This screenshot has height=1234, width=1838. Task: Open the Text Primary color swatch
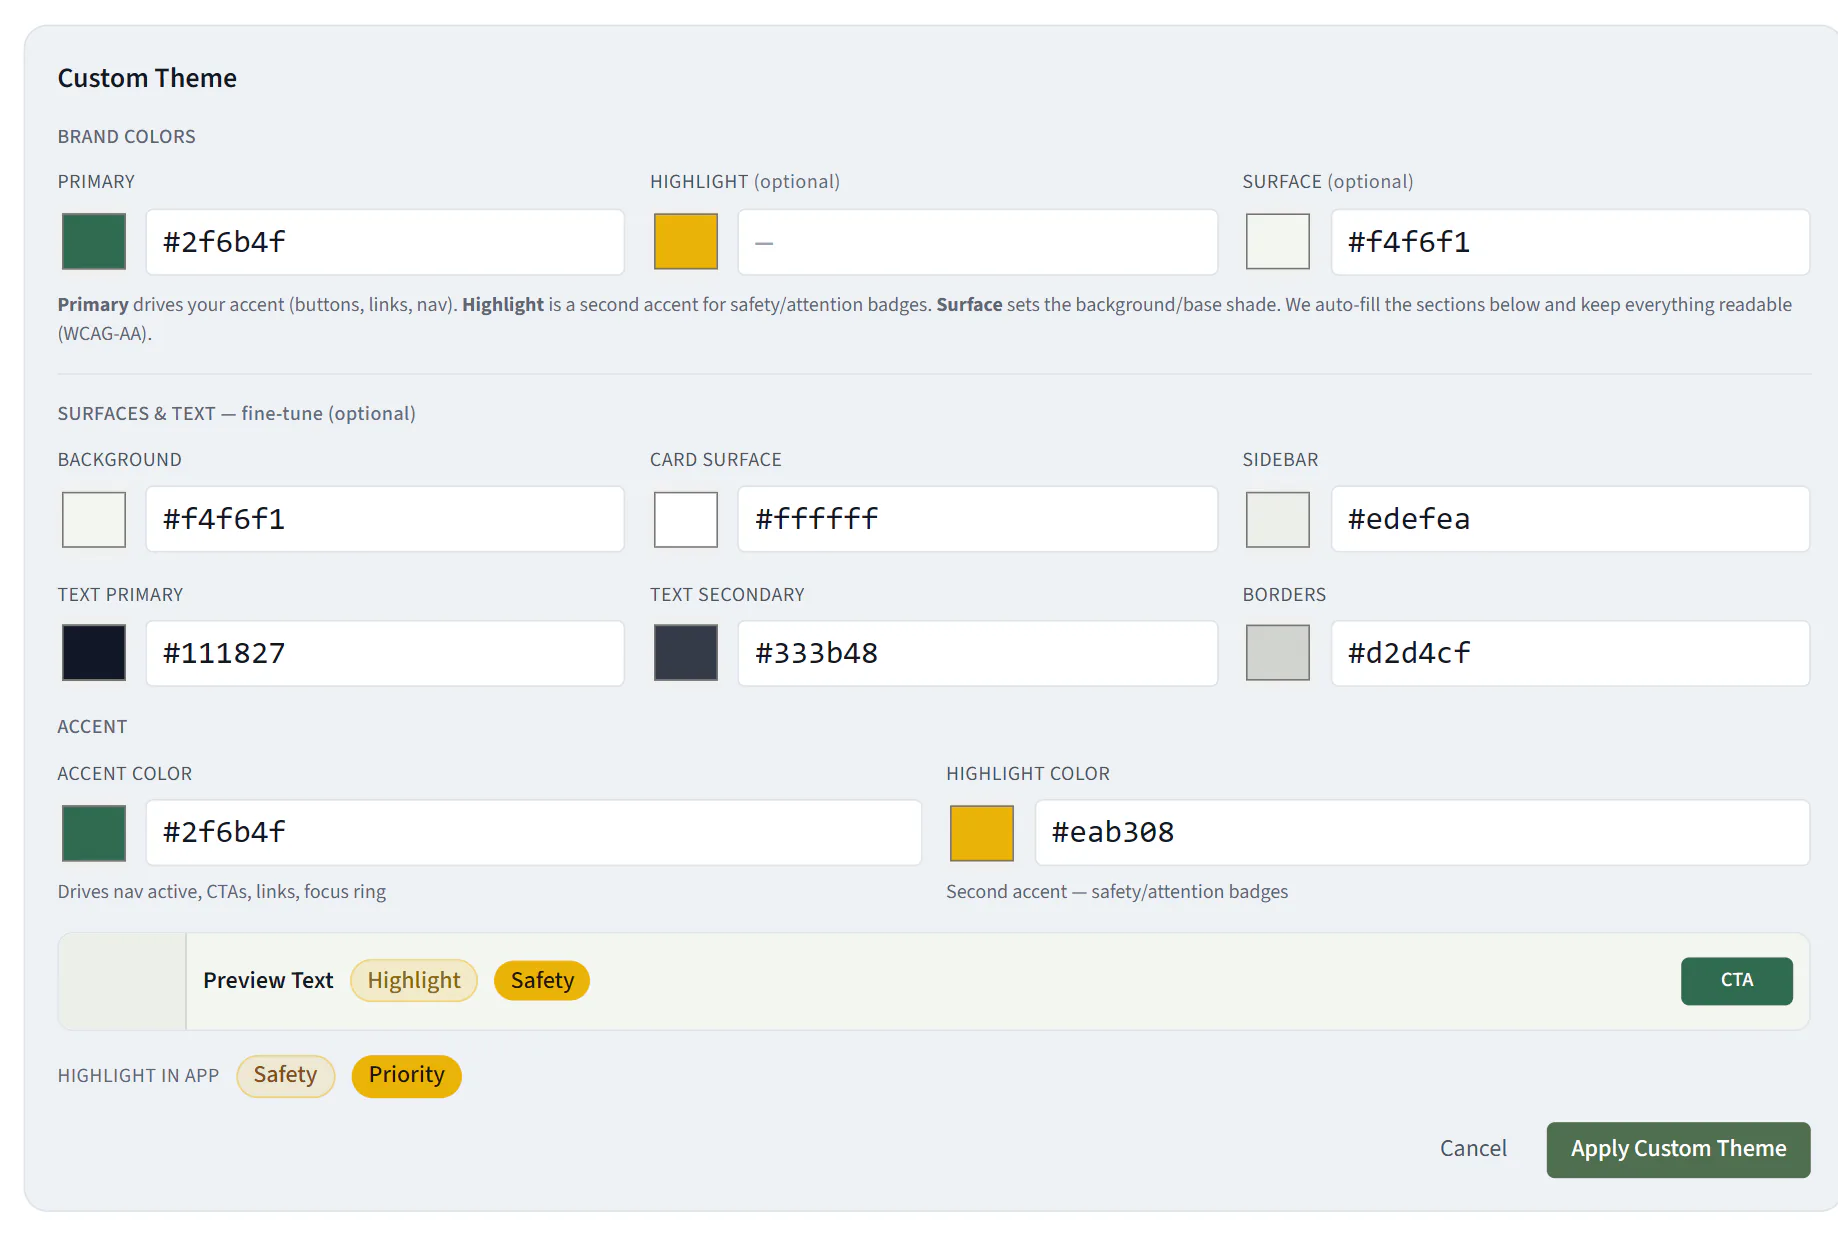94,653
